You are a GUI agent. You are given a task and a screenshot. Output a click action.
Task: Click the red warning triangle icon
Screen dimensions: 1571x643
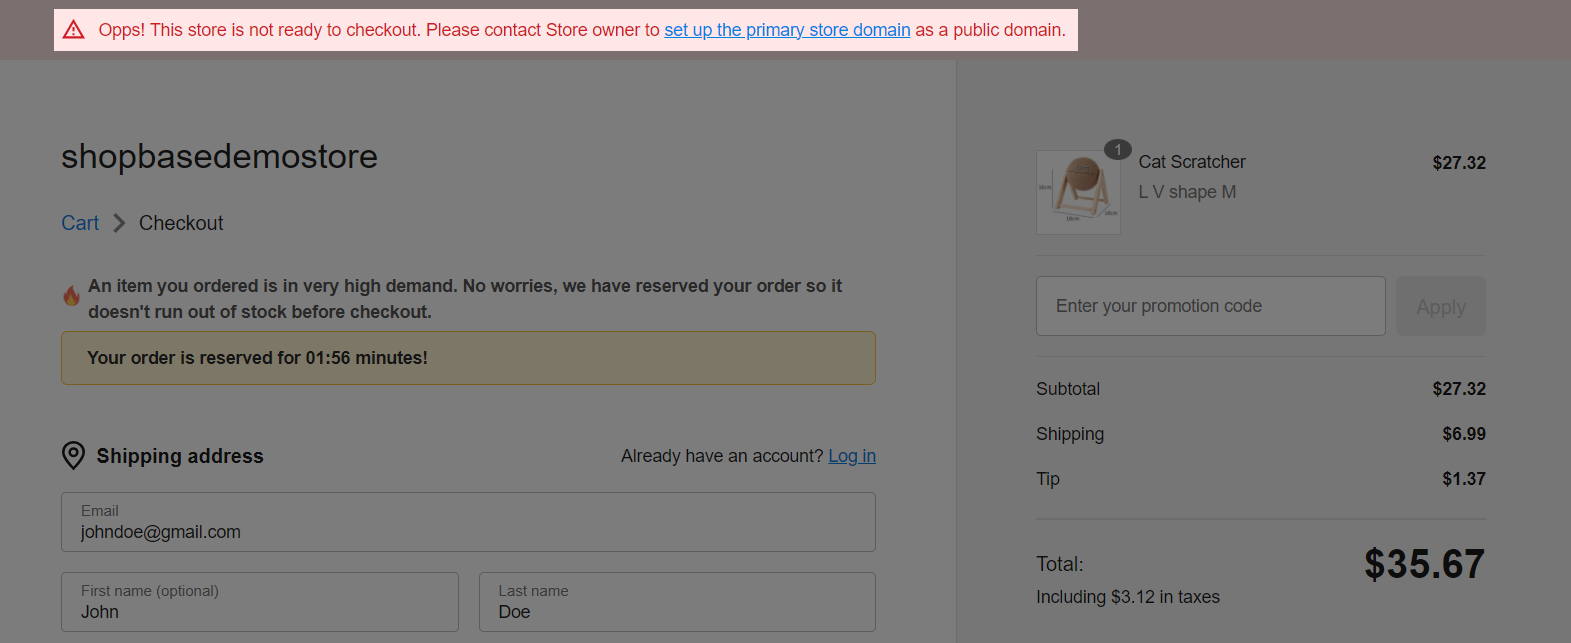click(74, 30)
